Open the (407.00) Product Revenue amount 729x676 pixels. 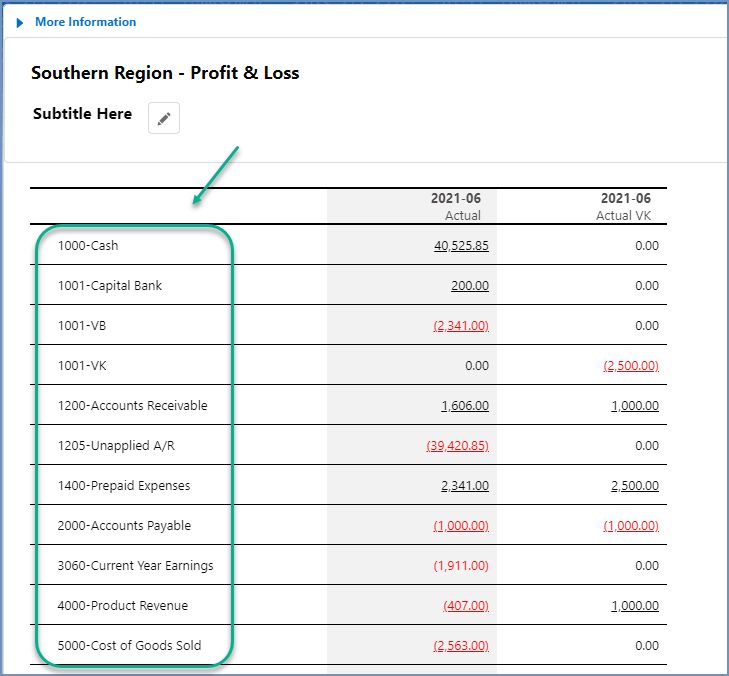[x=466, y=605]
